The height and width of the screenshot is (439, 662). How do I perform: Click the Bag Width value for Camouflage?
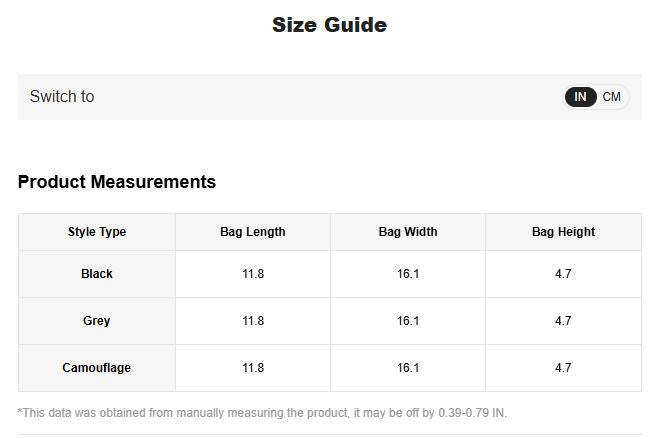coord(408,368)
